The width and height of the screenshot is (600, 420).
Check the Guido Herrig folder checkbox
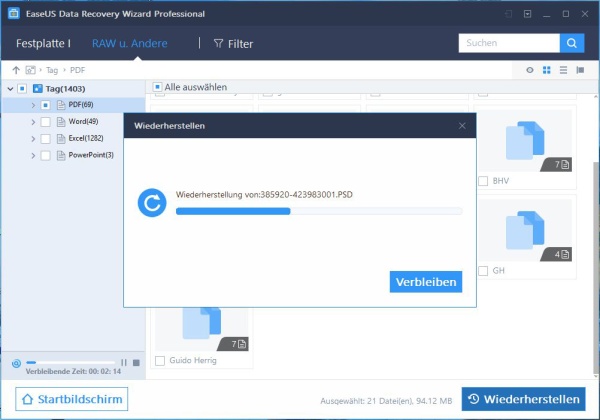[x=160, y=361]
